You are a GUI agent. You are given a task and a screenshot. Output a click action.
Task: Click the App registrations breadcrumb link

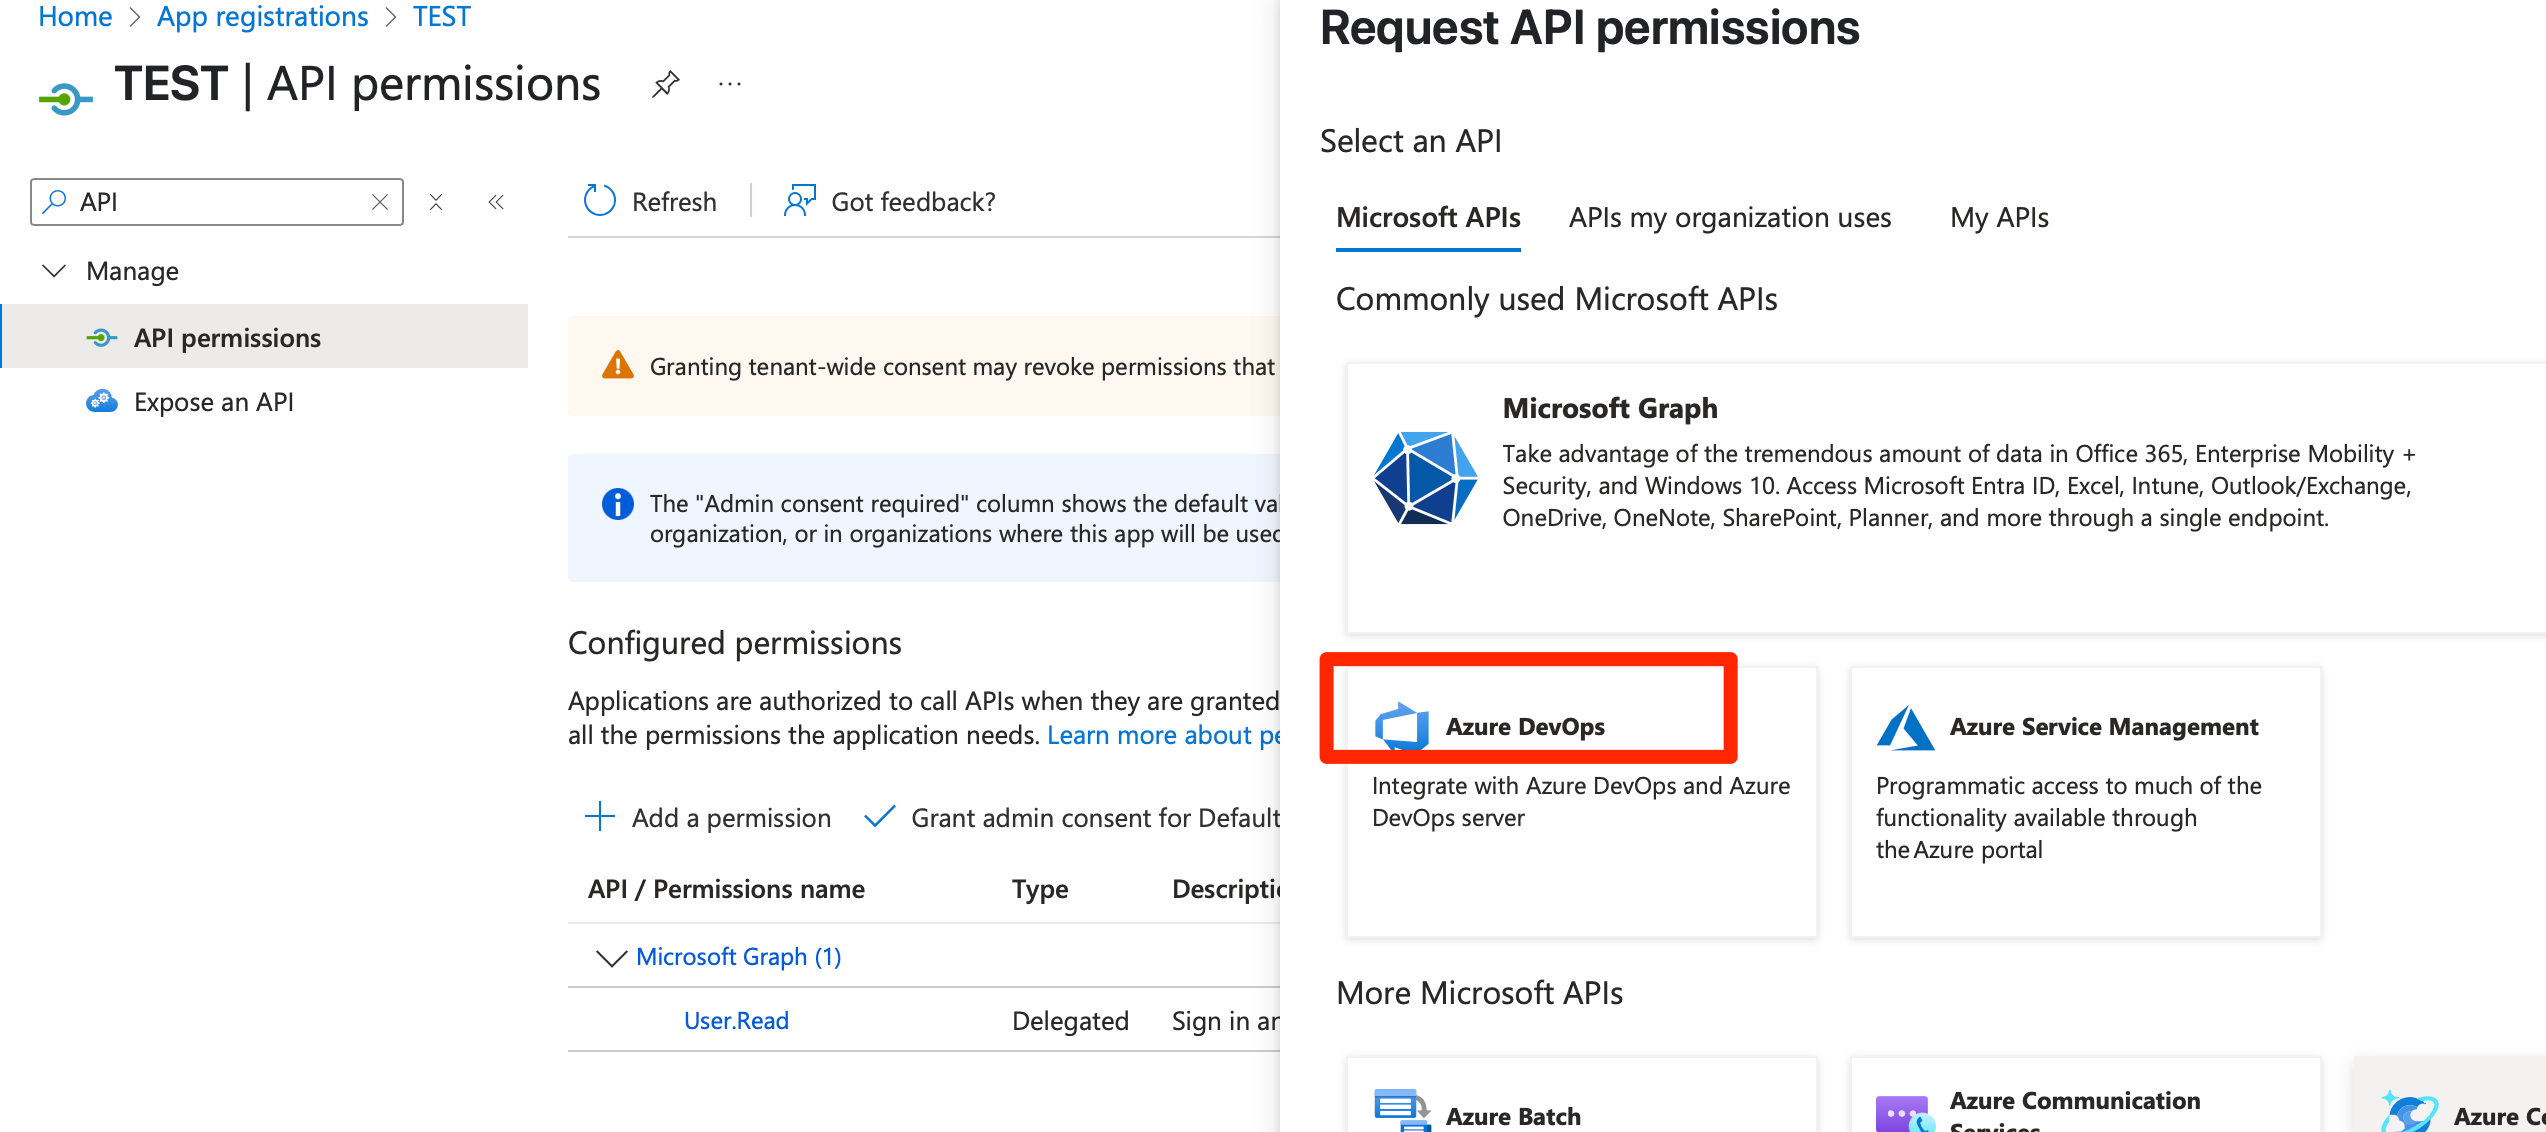[262, 17]
